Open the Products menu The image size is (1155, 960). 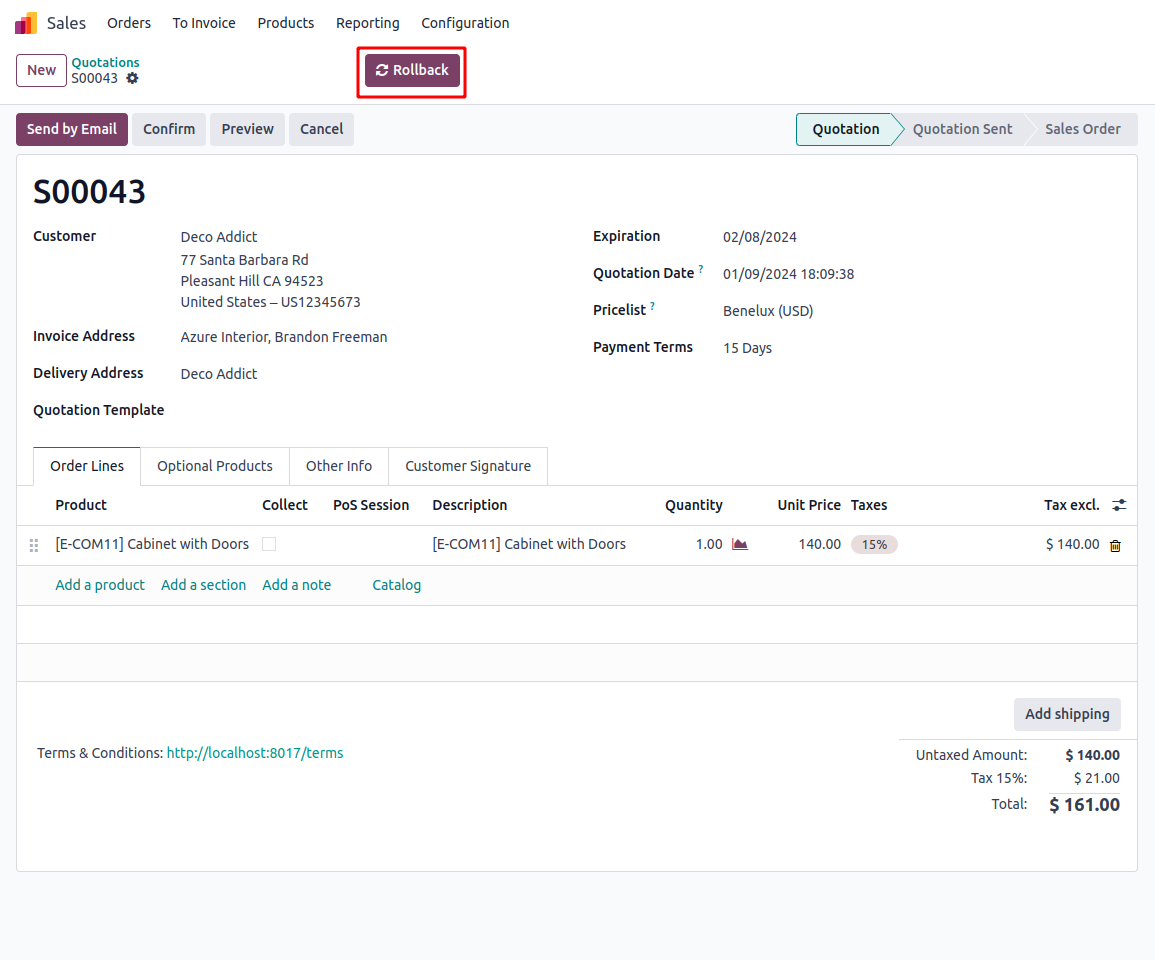(286, 23)
